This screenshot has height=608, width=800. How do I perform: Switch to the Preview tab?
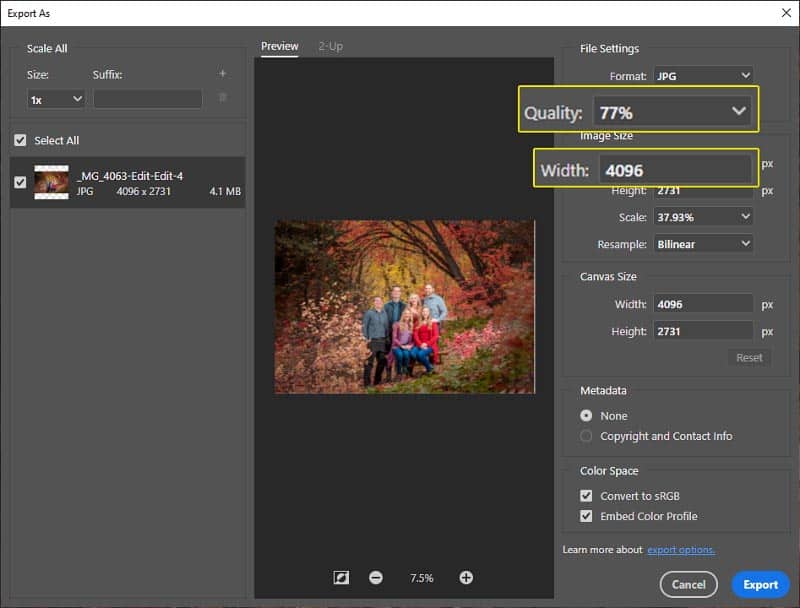click(280, 46)
